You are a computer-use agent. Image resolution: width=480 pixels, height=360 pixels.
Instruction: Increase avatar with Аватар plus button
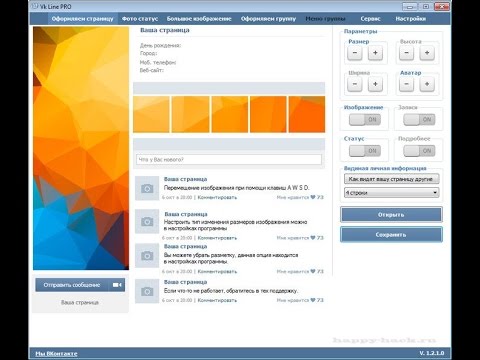coord(427,84)
